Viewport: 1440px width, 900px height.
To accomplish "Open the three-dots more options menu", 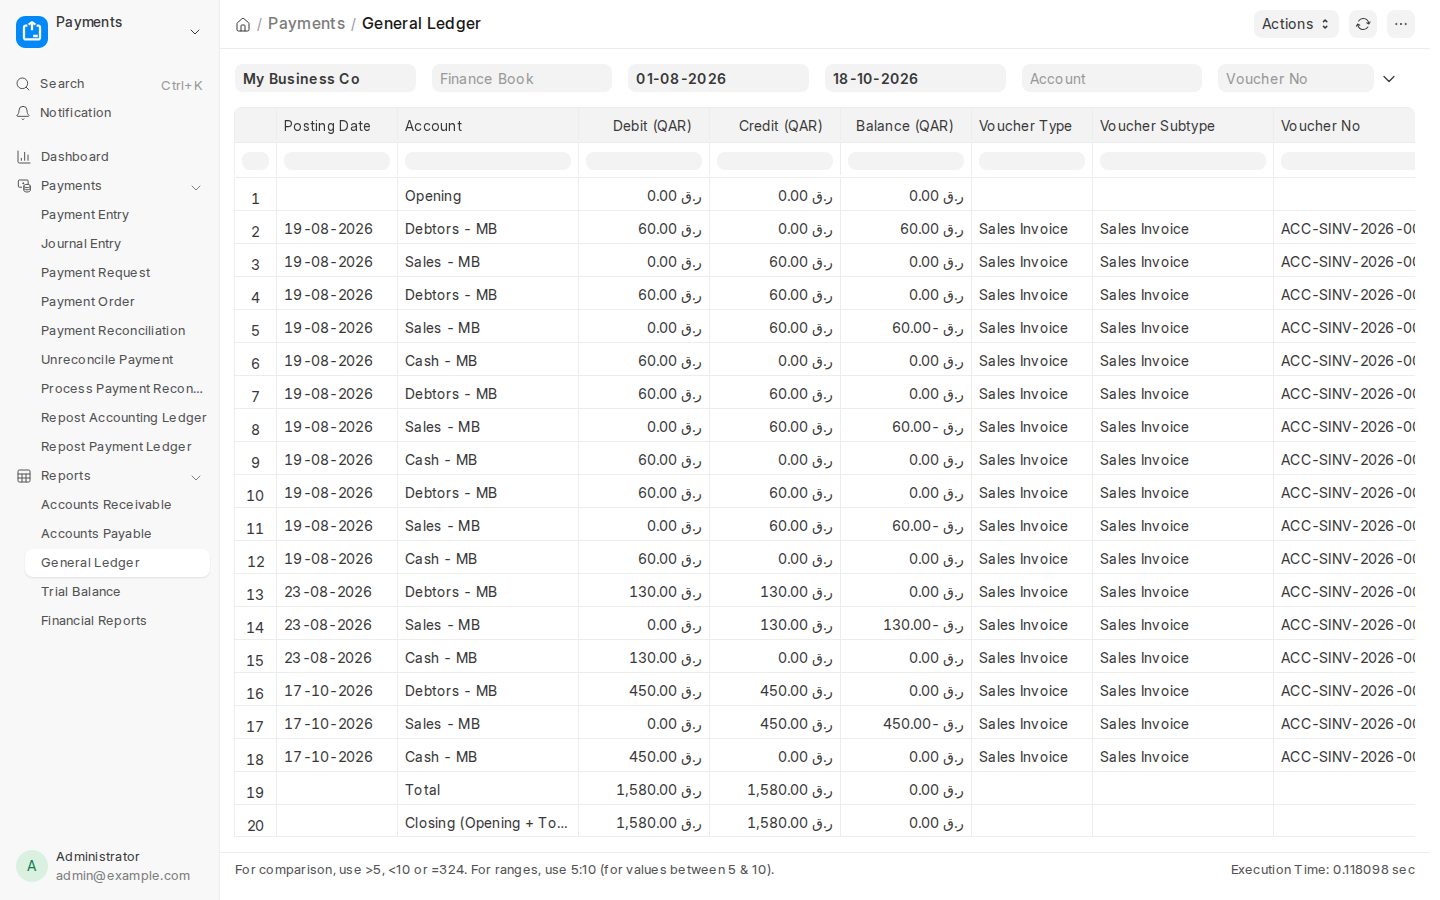I will [x=1401, y=24].
